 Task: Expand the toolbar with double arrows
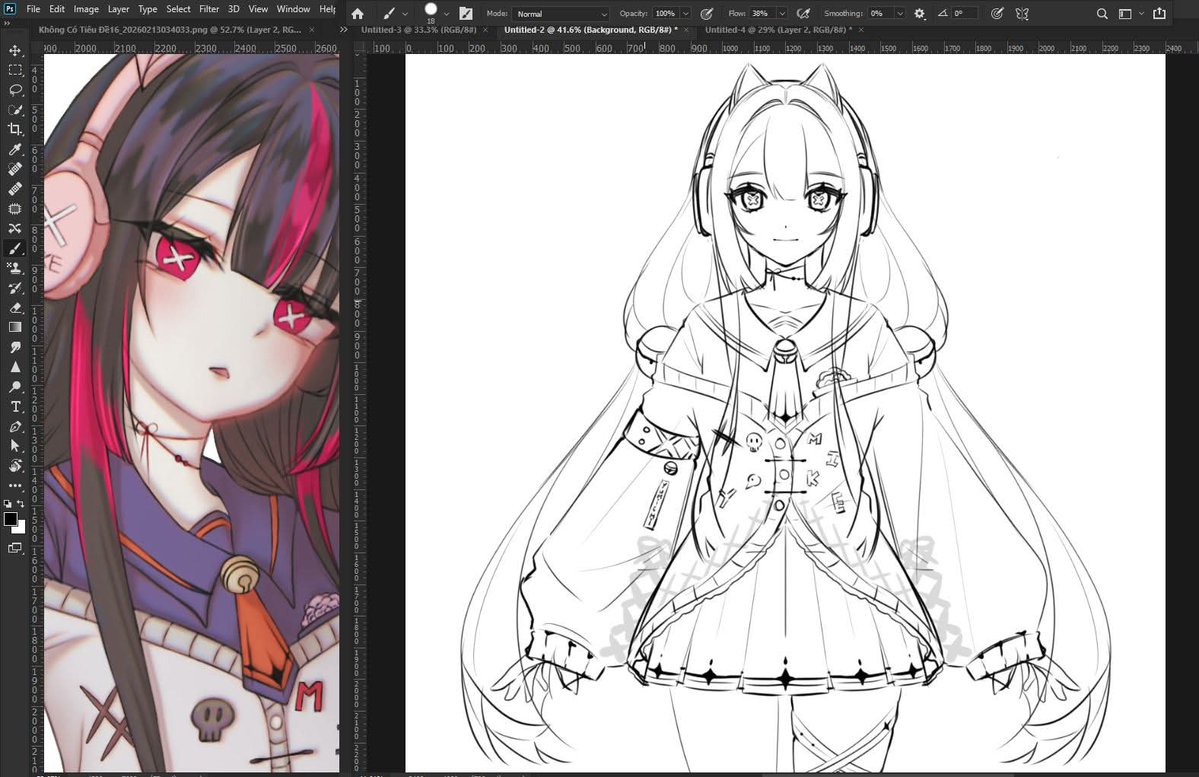point(6,23)
